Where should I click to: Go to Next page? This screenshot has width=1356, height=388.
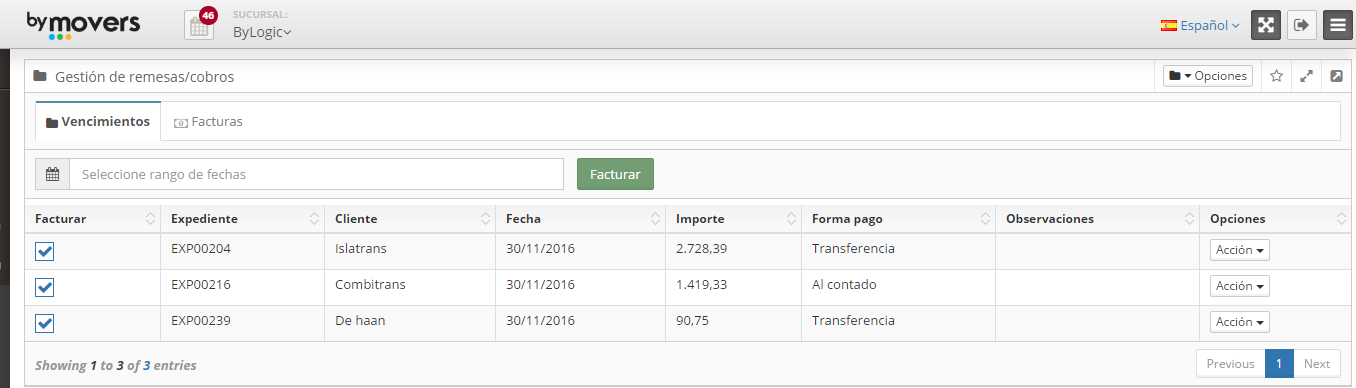1317,364
